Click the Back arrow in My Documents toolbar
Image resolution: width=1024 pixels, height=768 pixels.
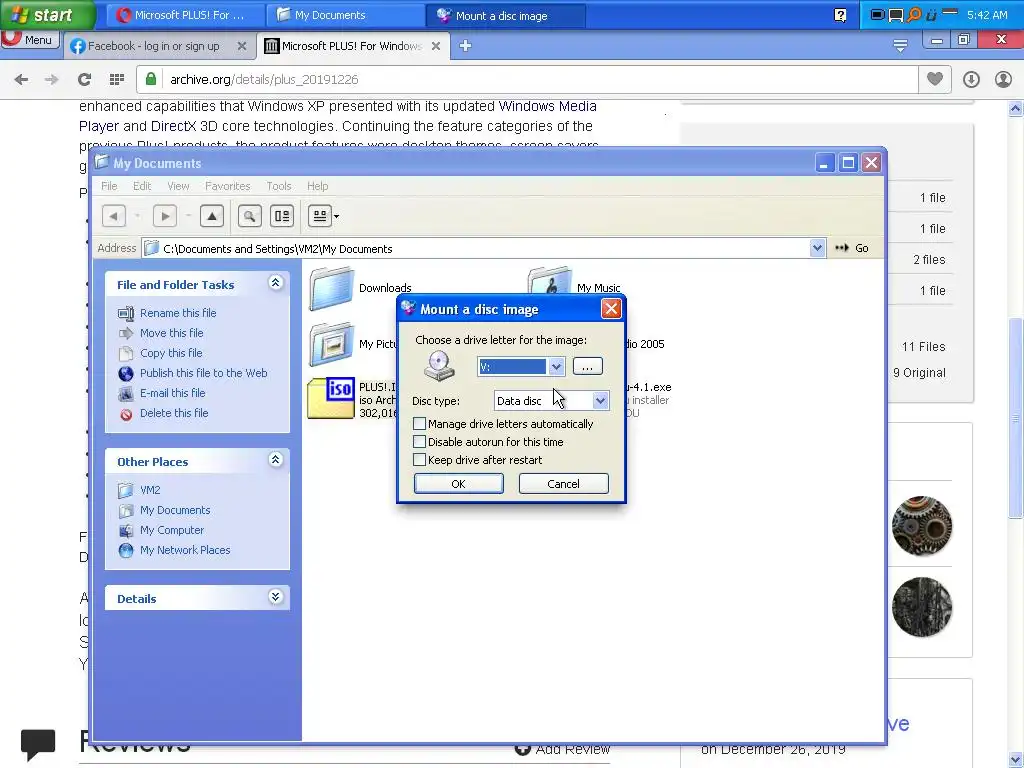point(114,216)
